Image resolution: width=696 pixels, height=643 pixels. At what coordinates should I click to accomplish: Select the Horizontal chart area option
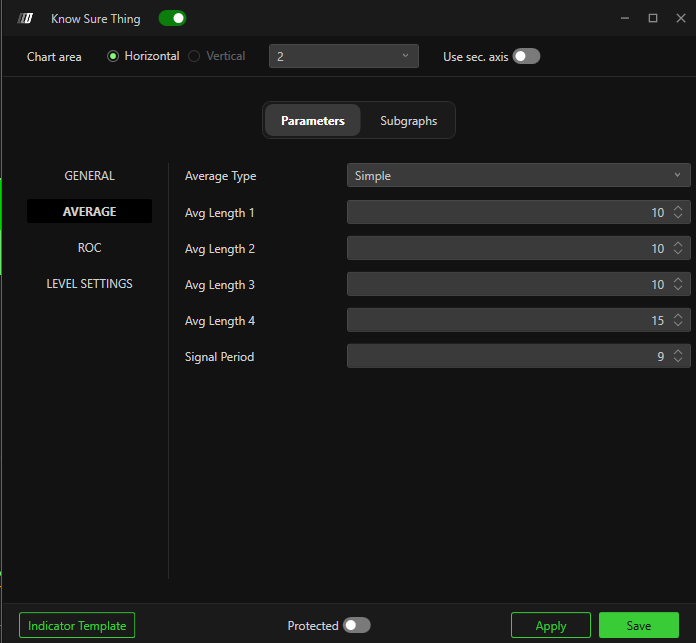[113, 56]
